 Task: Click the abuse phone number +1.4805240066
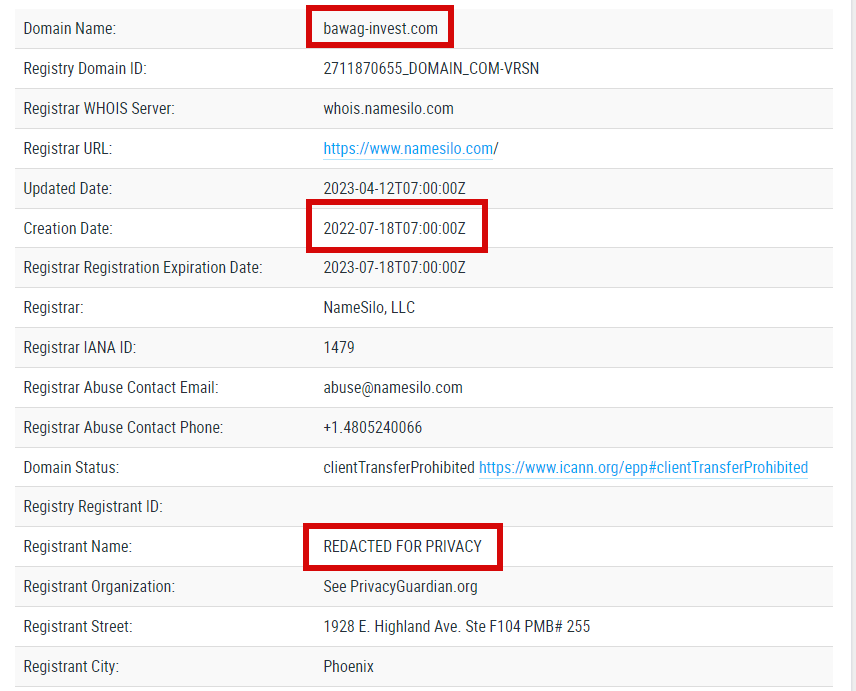click(x=372, y=428)
